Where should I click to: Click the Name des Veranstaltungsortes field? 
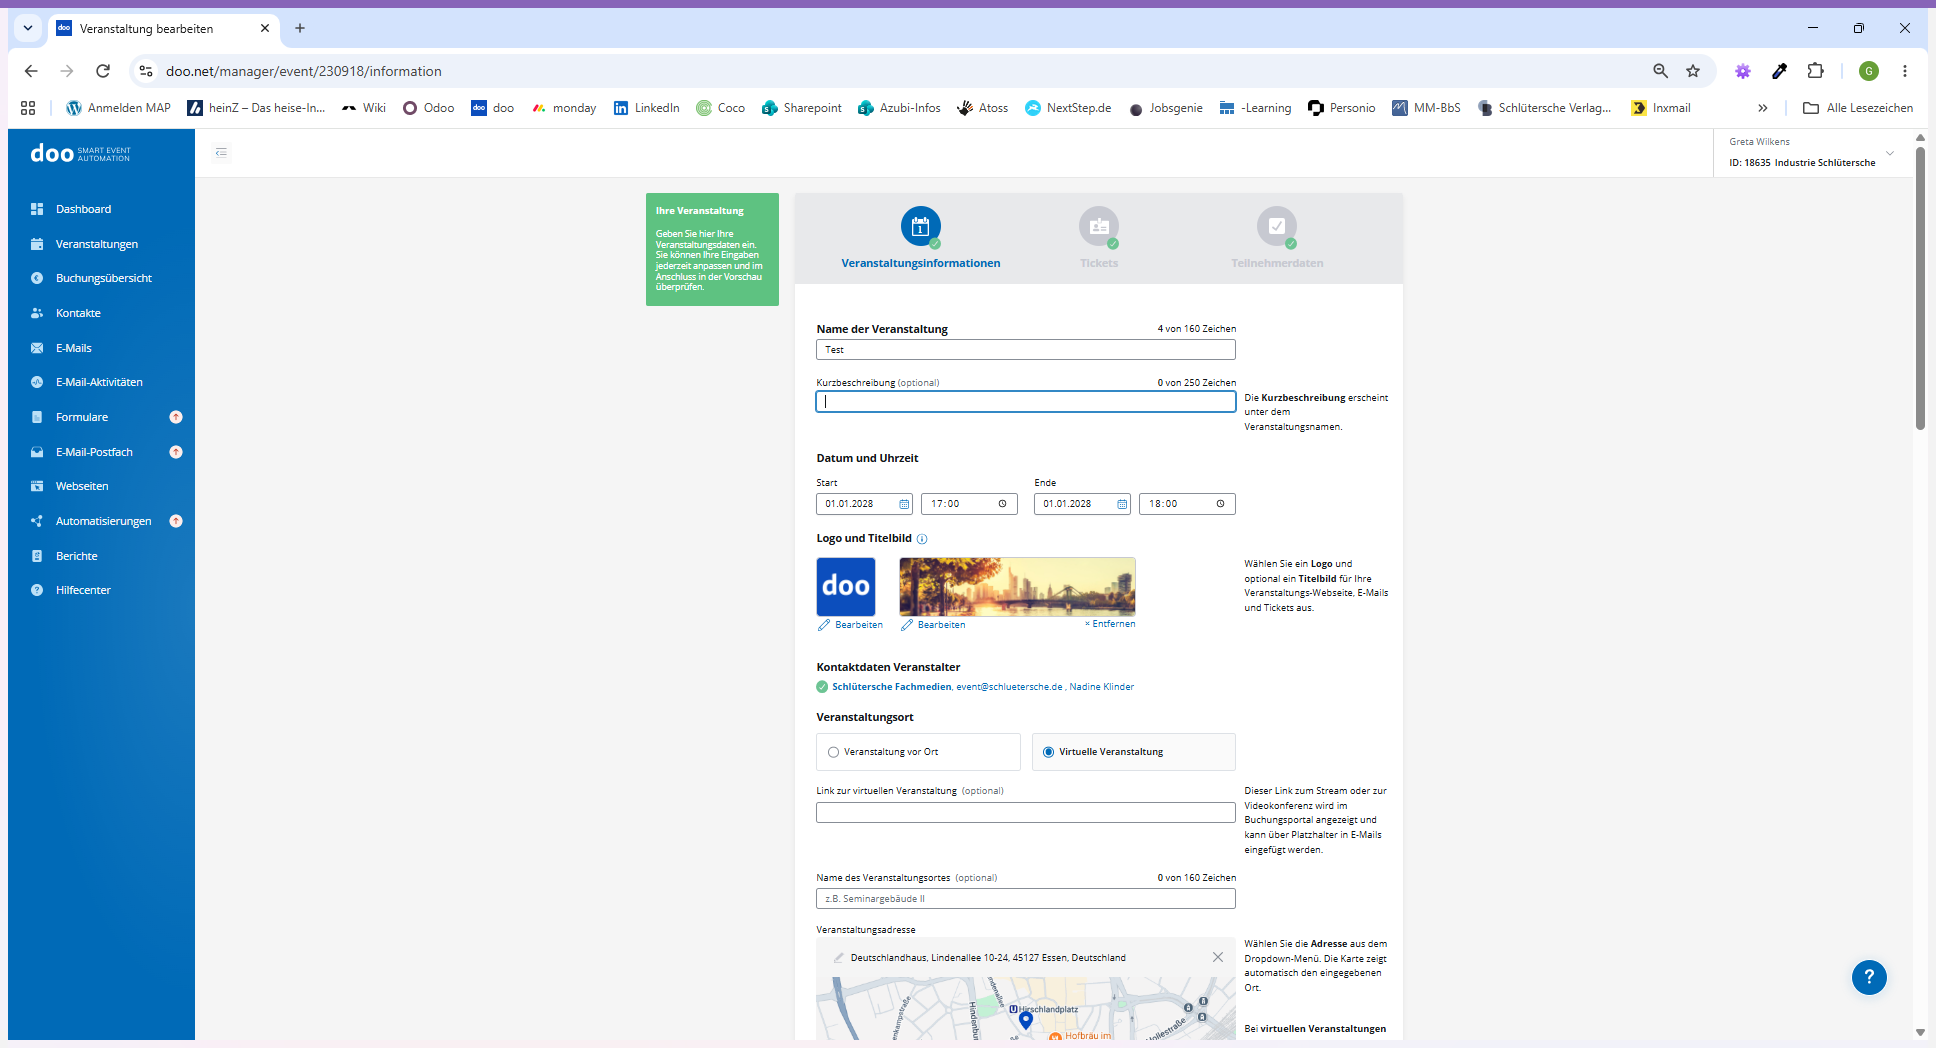1026,899
